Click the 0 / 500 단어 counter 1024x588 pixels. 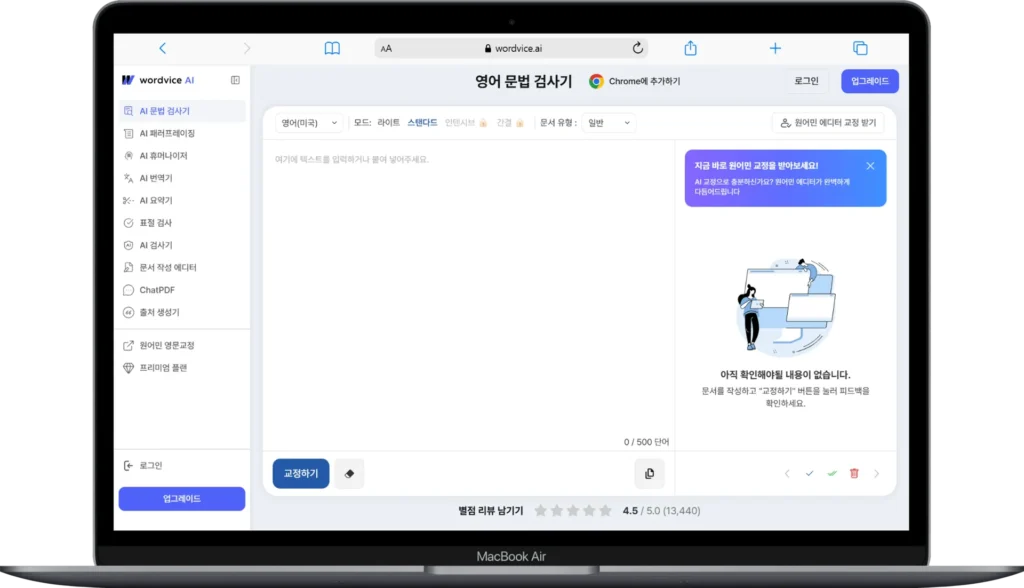[x=646, y=442]
